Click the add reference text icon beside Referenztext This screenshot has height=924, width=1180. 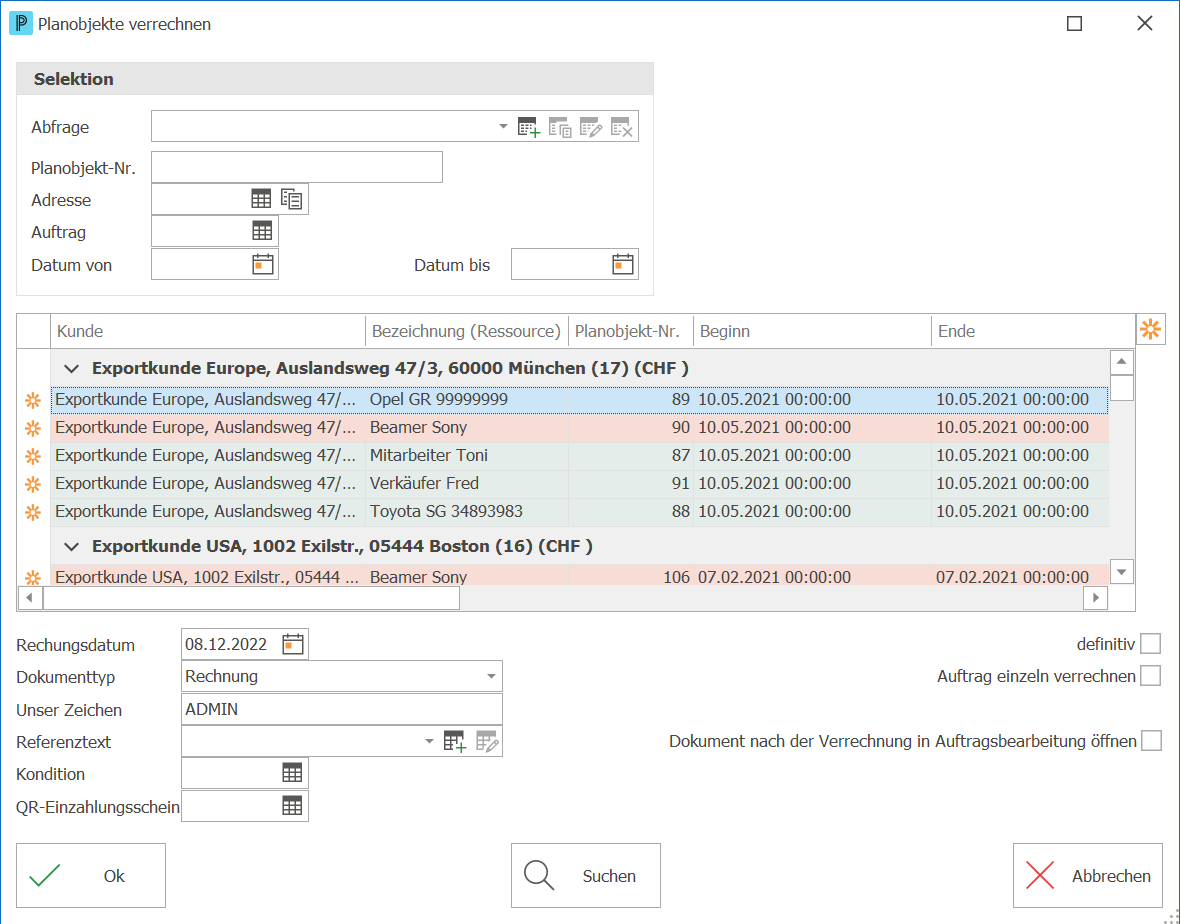click(x=455, y=741)
